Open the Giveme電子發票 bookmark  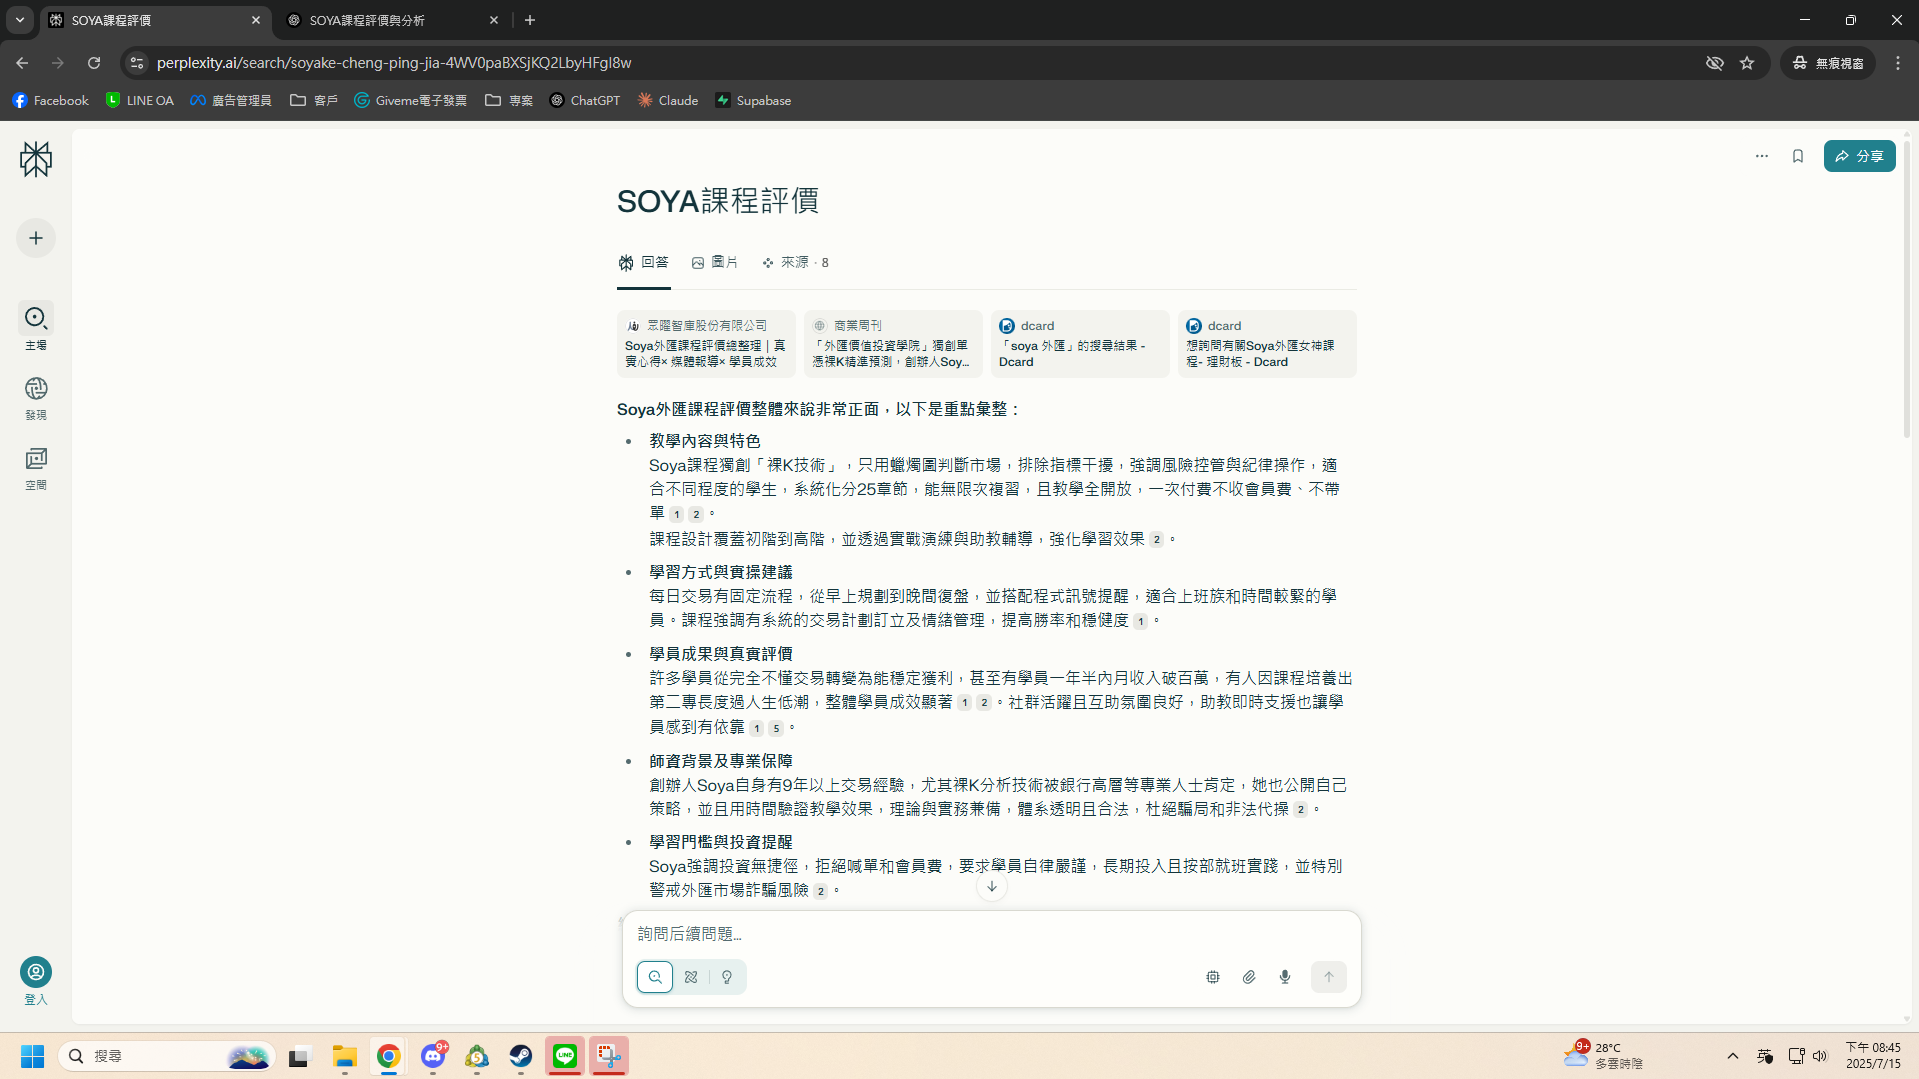coord(411,100)
